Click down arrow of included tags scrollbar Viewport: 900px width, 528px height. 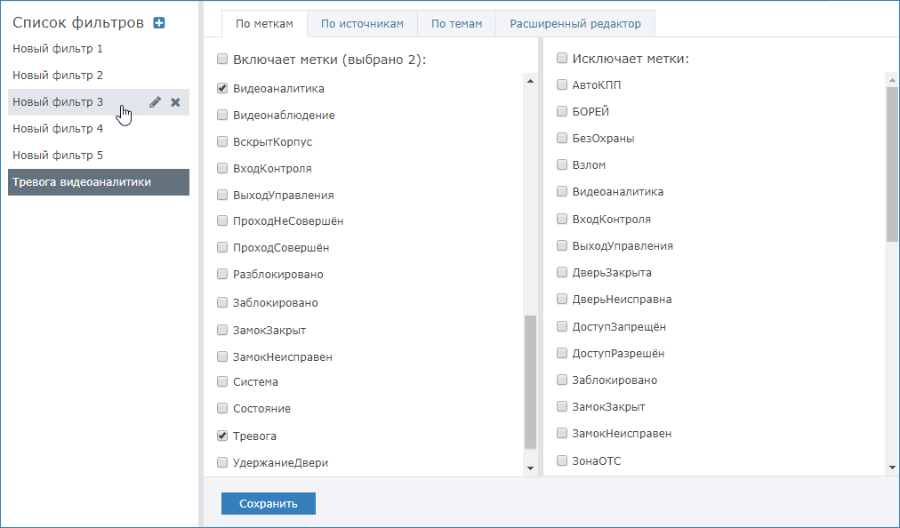(530, 469)
